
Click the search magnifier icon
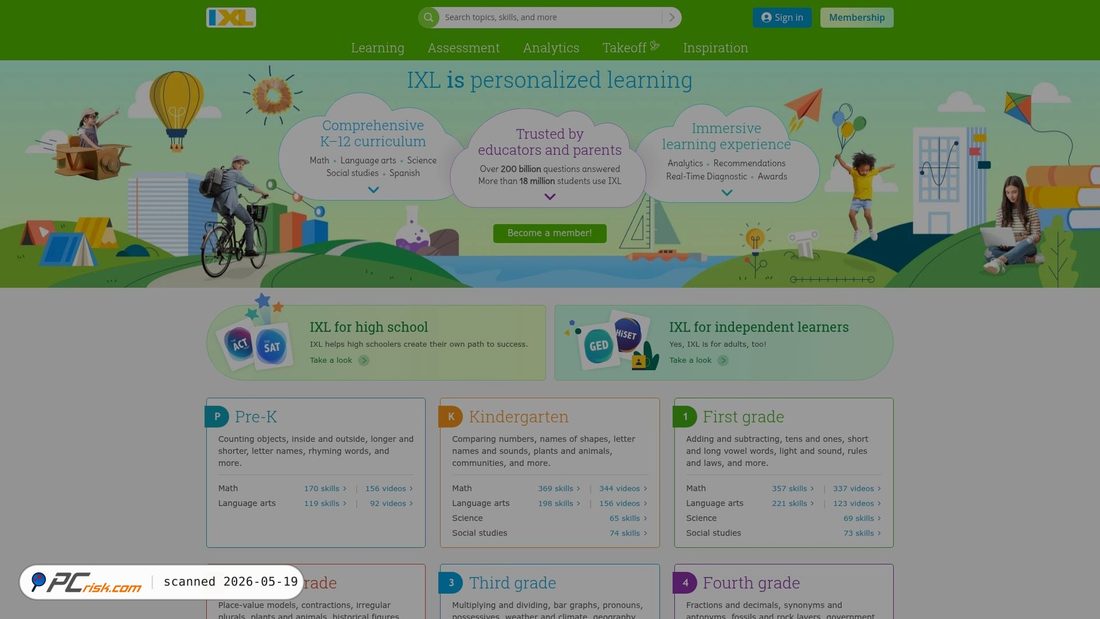point(429,18)
